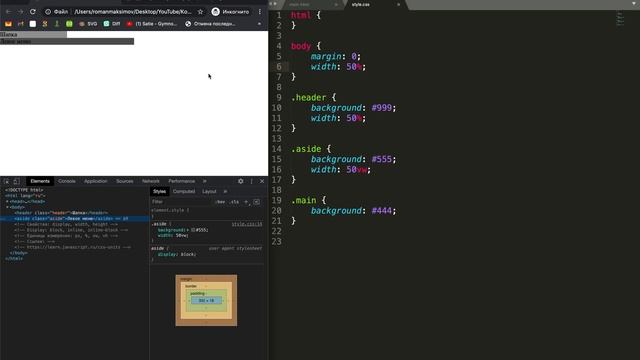
Task: Switch to the Sources tab
Action: [124, 181]
